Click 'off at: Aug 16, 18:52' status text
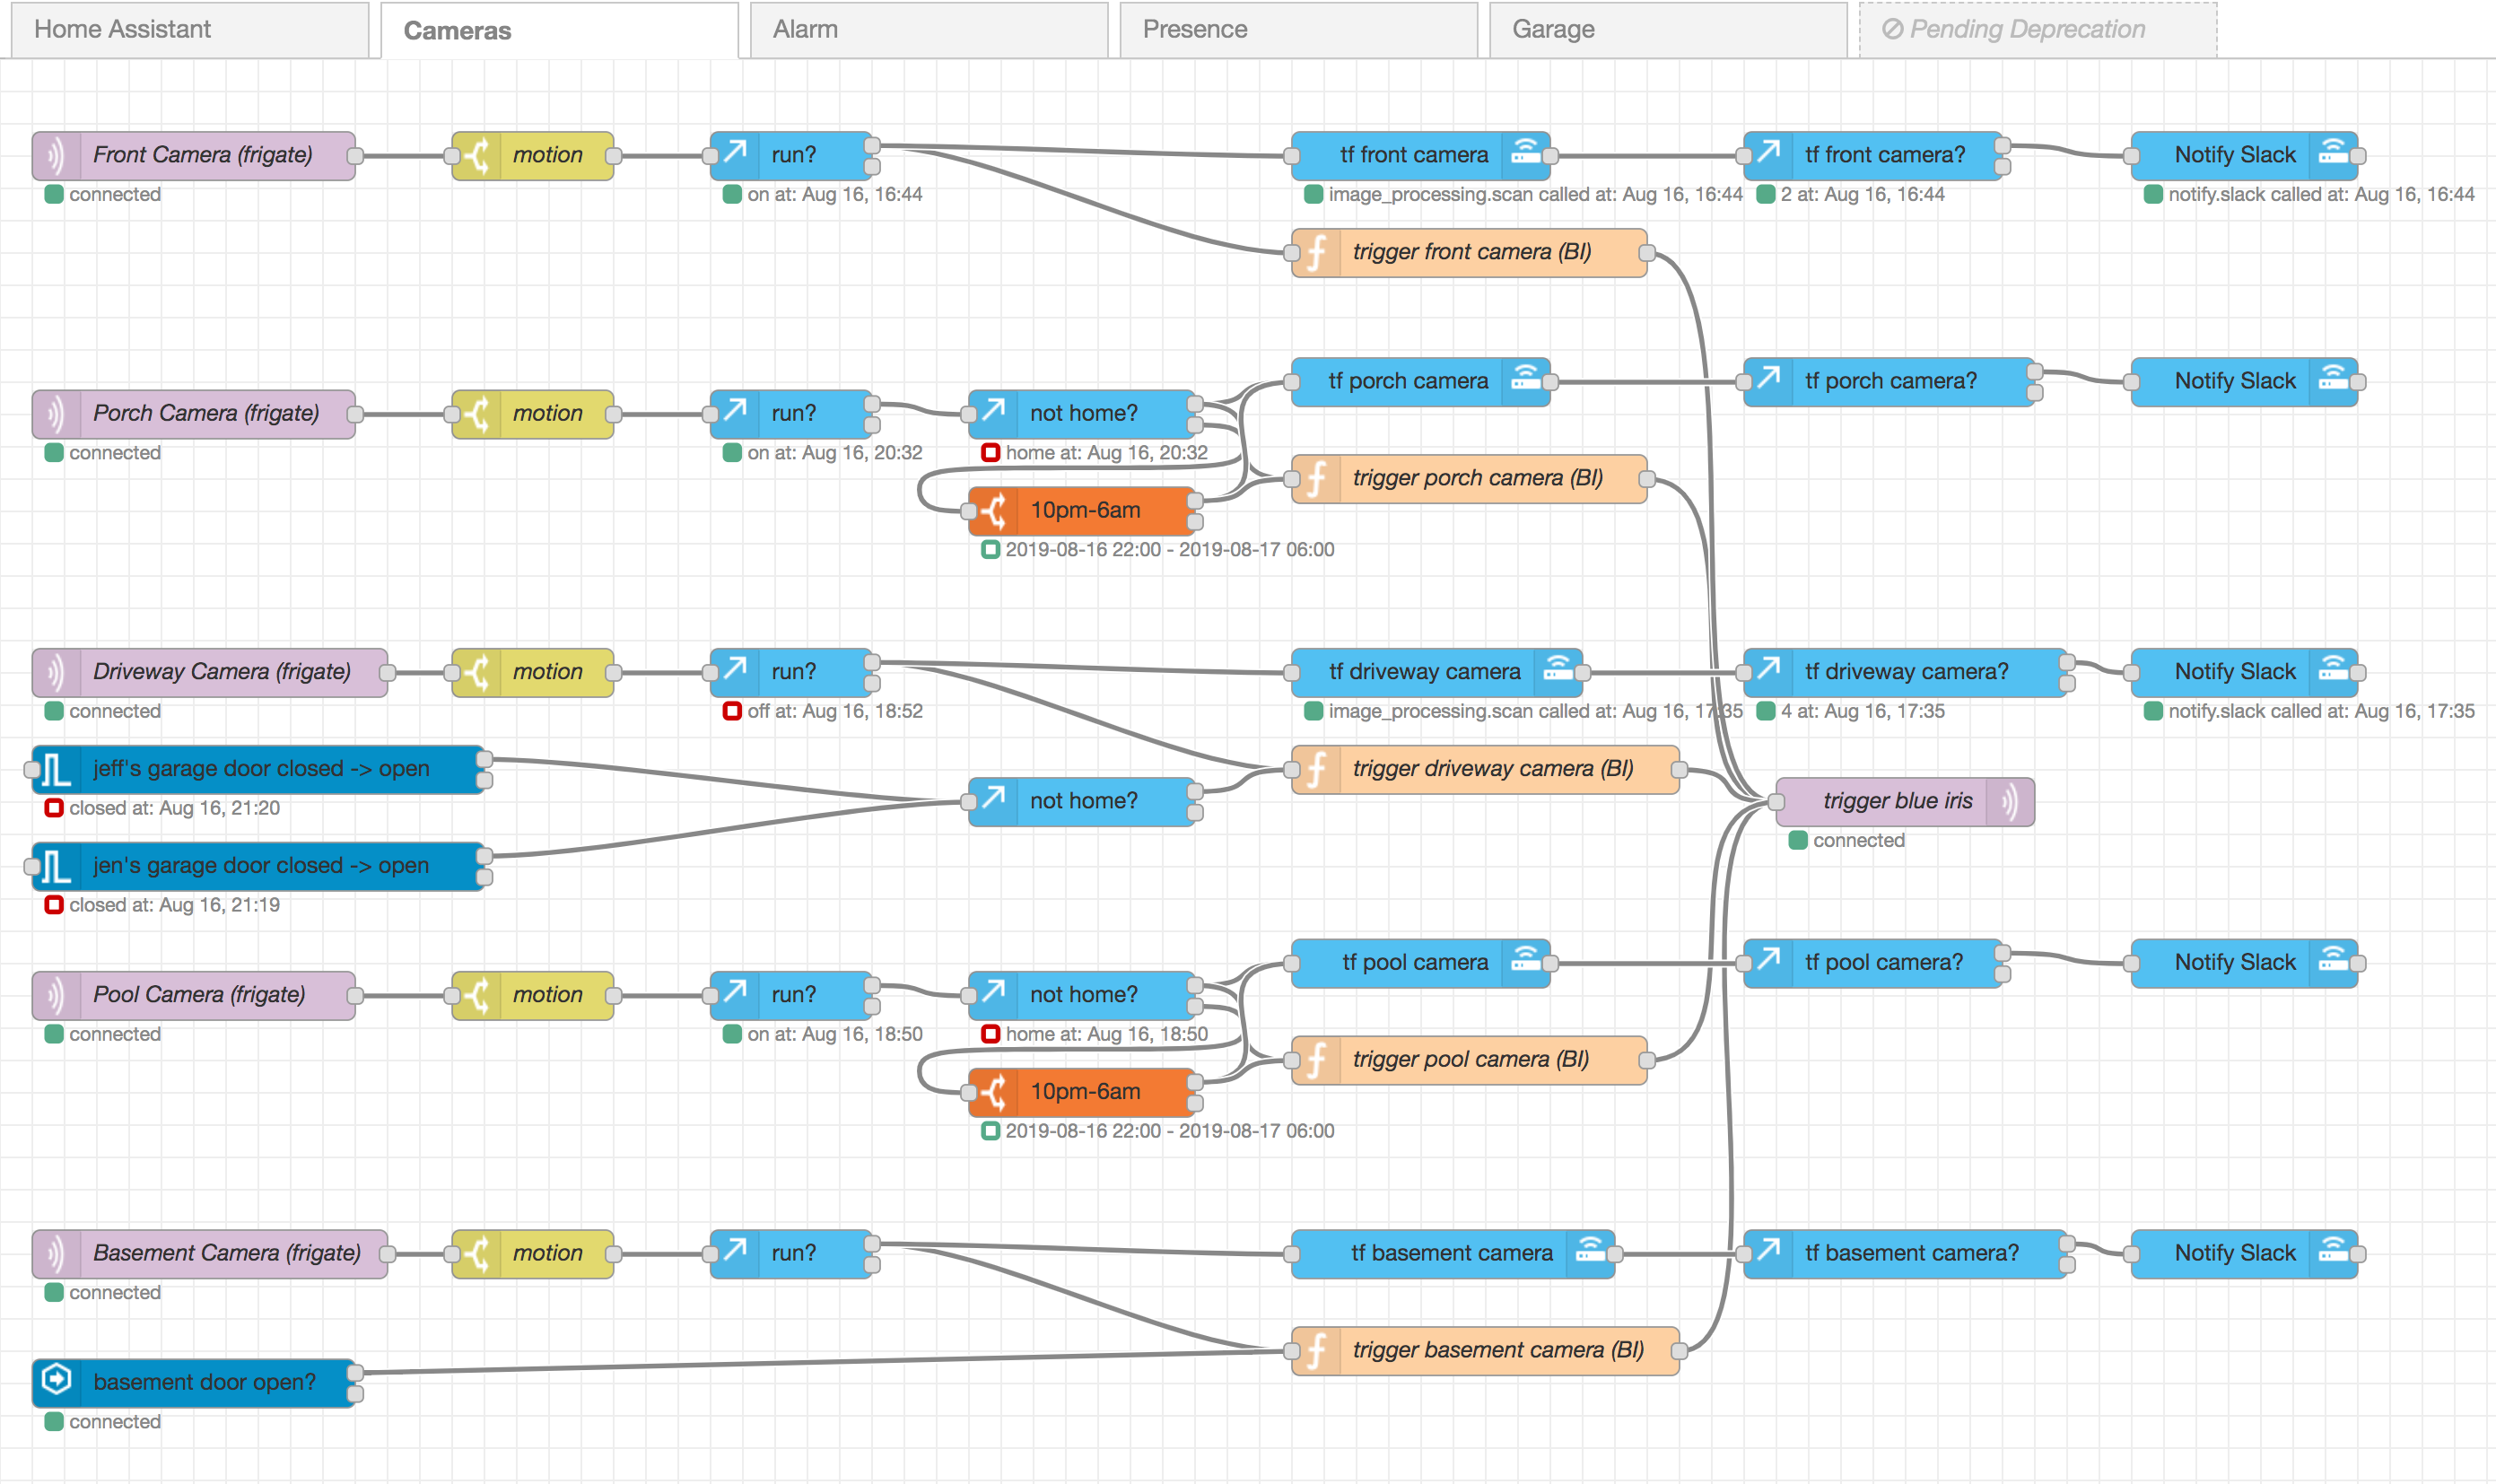This screenshot has width=2496, height=1484. (834, 712)
